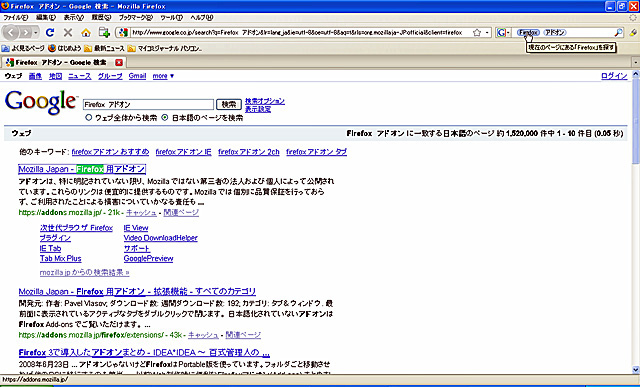The width and height of the screenshot is (640, 387).
Task: Select the 日本語のページを検索 radio button
Action: click(x=165, y=118)
